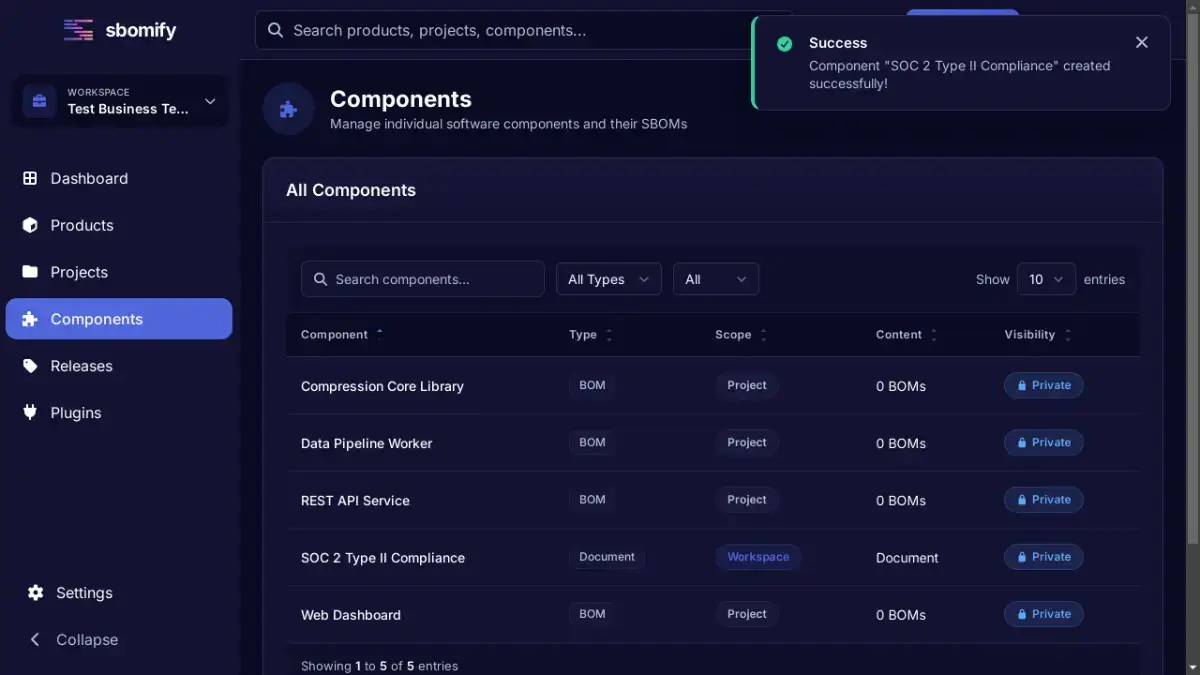Screen dimensions: 1200x675
Task: Click "0 BOMs" for Data Pipeline Worker
Action: click(x=901, y=443)
